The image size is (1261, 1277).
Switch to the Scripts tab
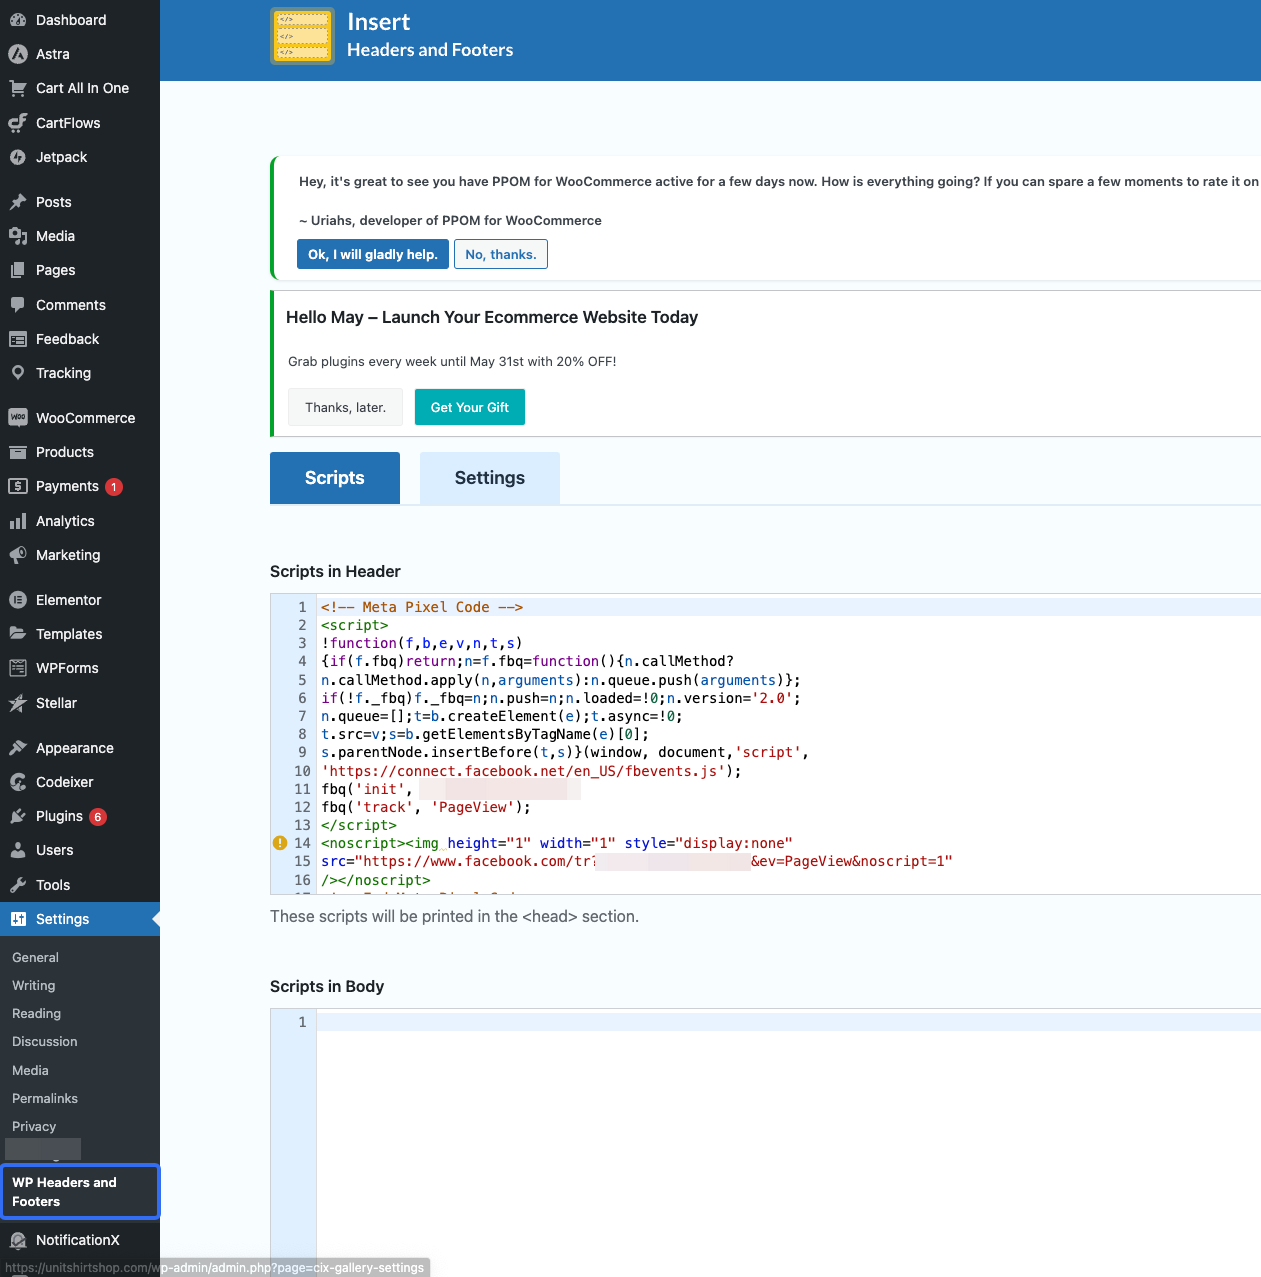tap(335, 478)
